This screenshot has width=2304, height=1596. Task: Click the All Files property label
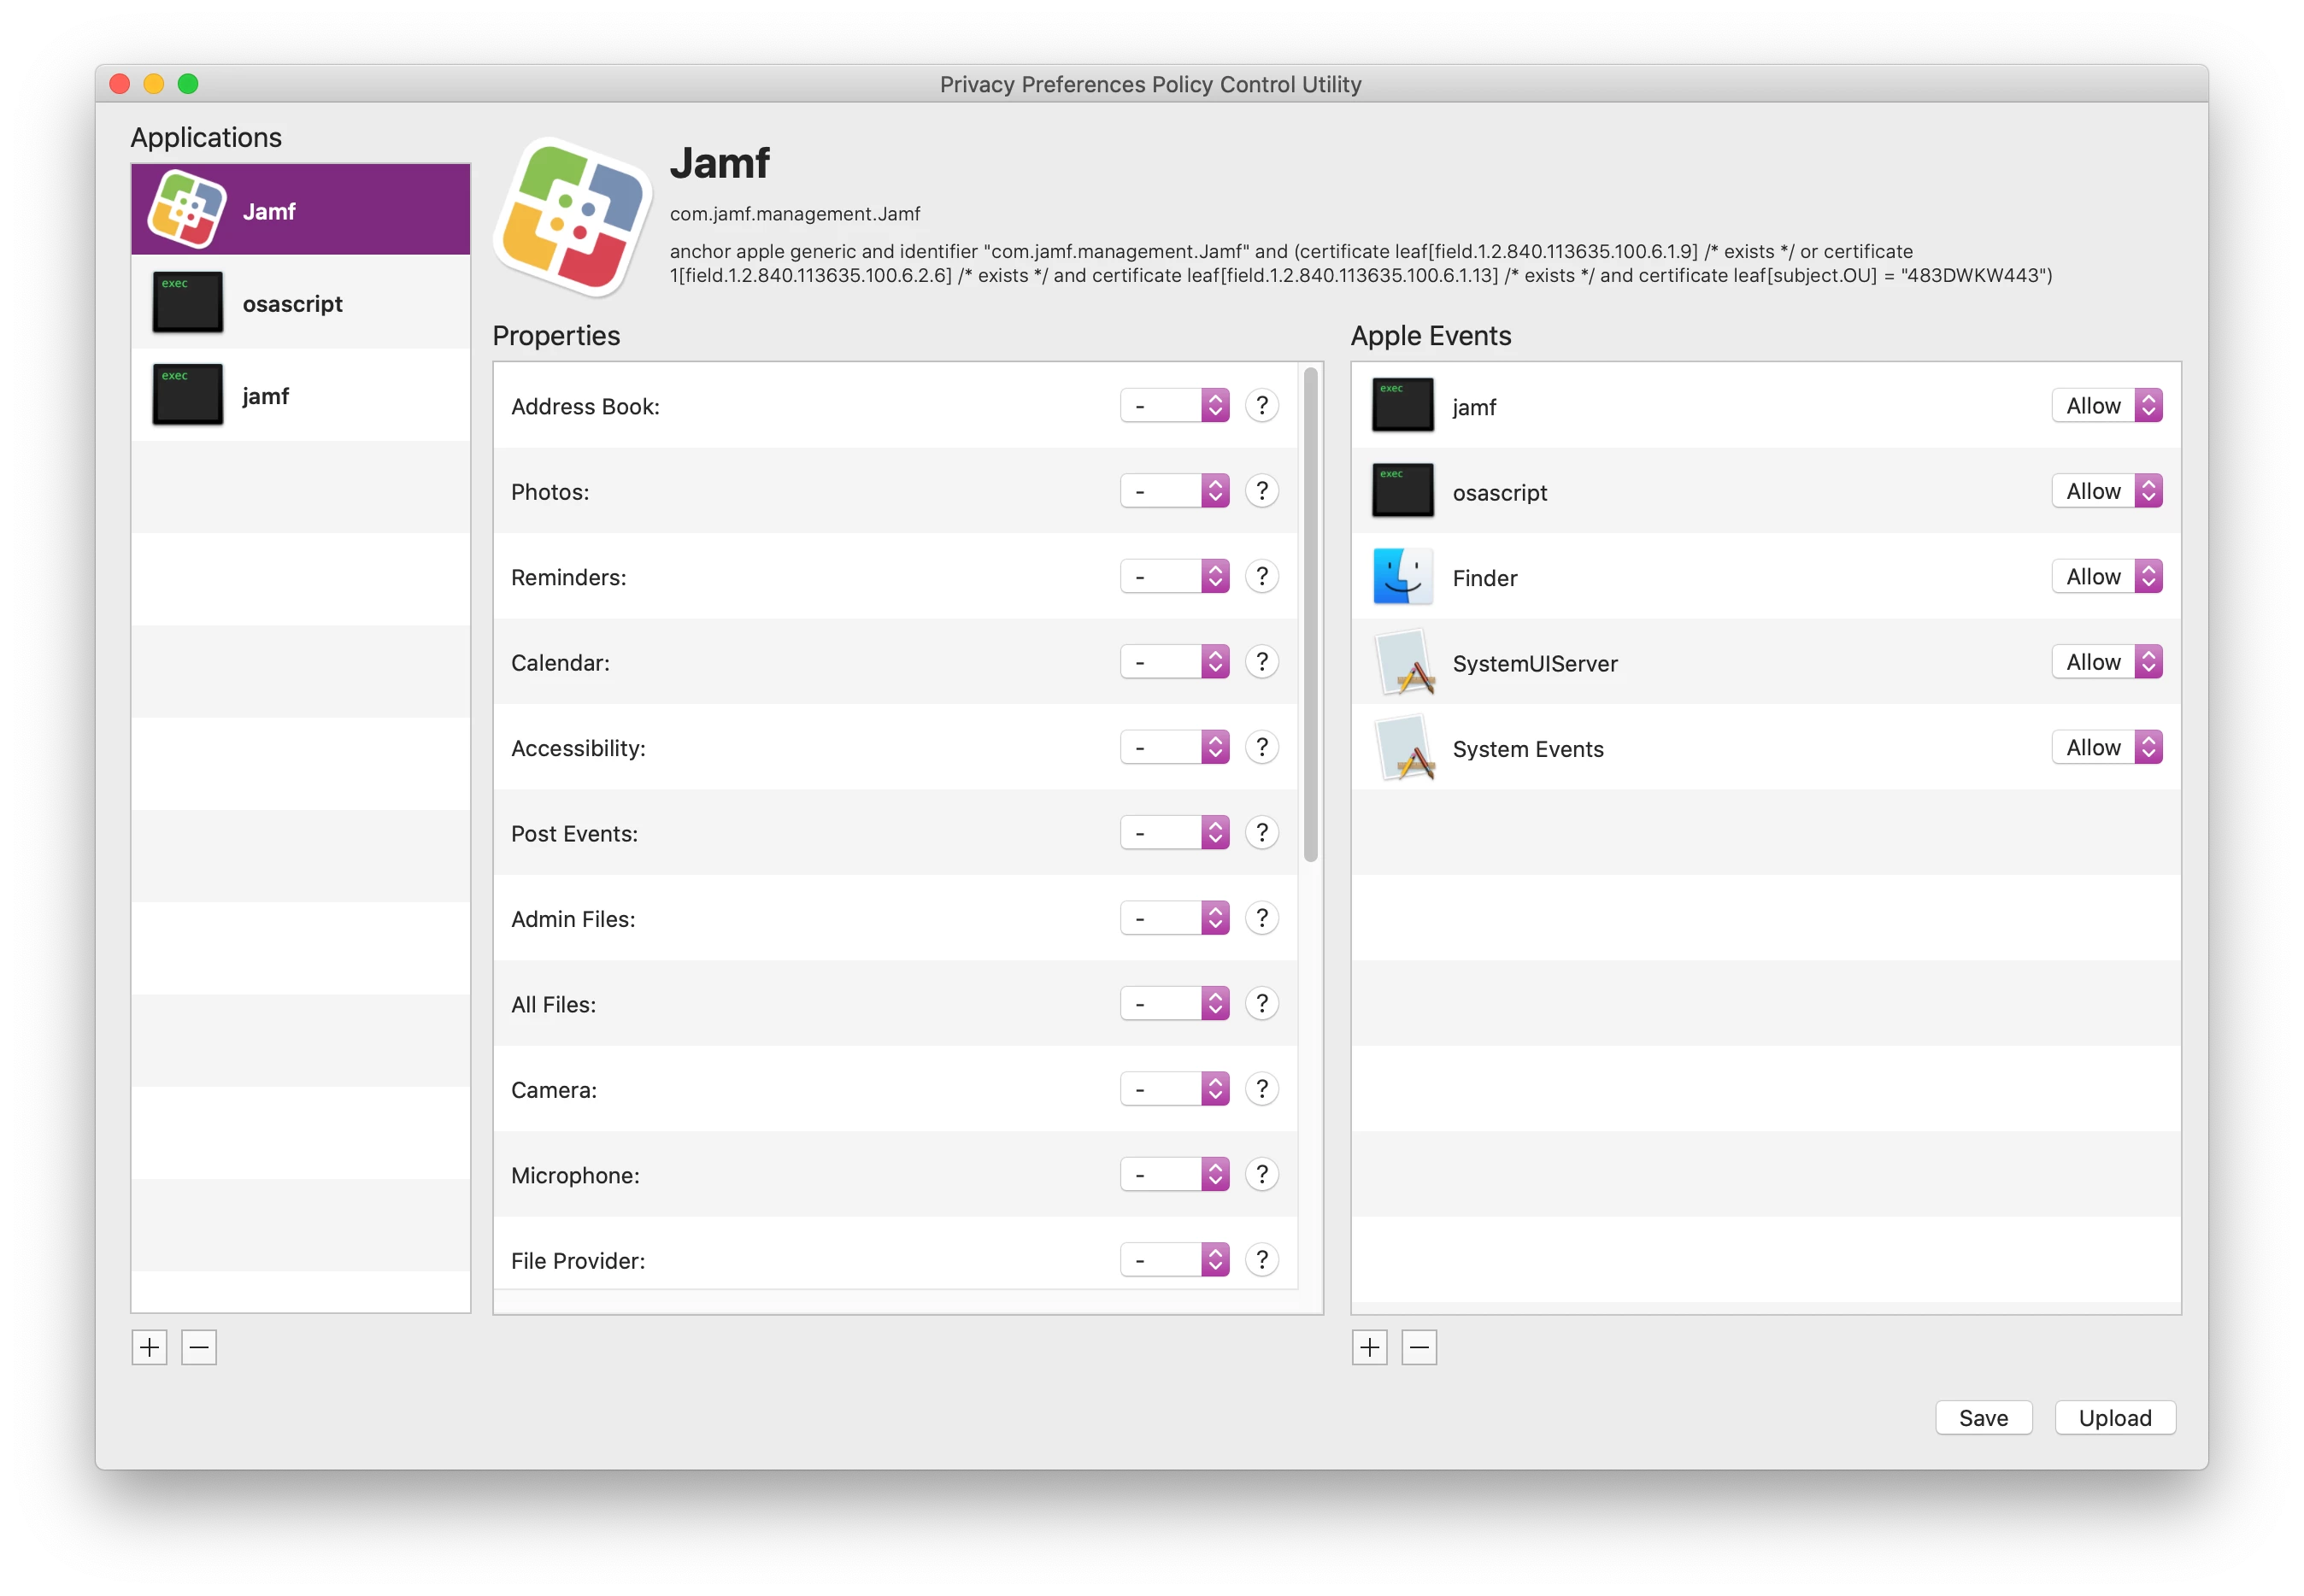[553, 1005]
